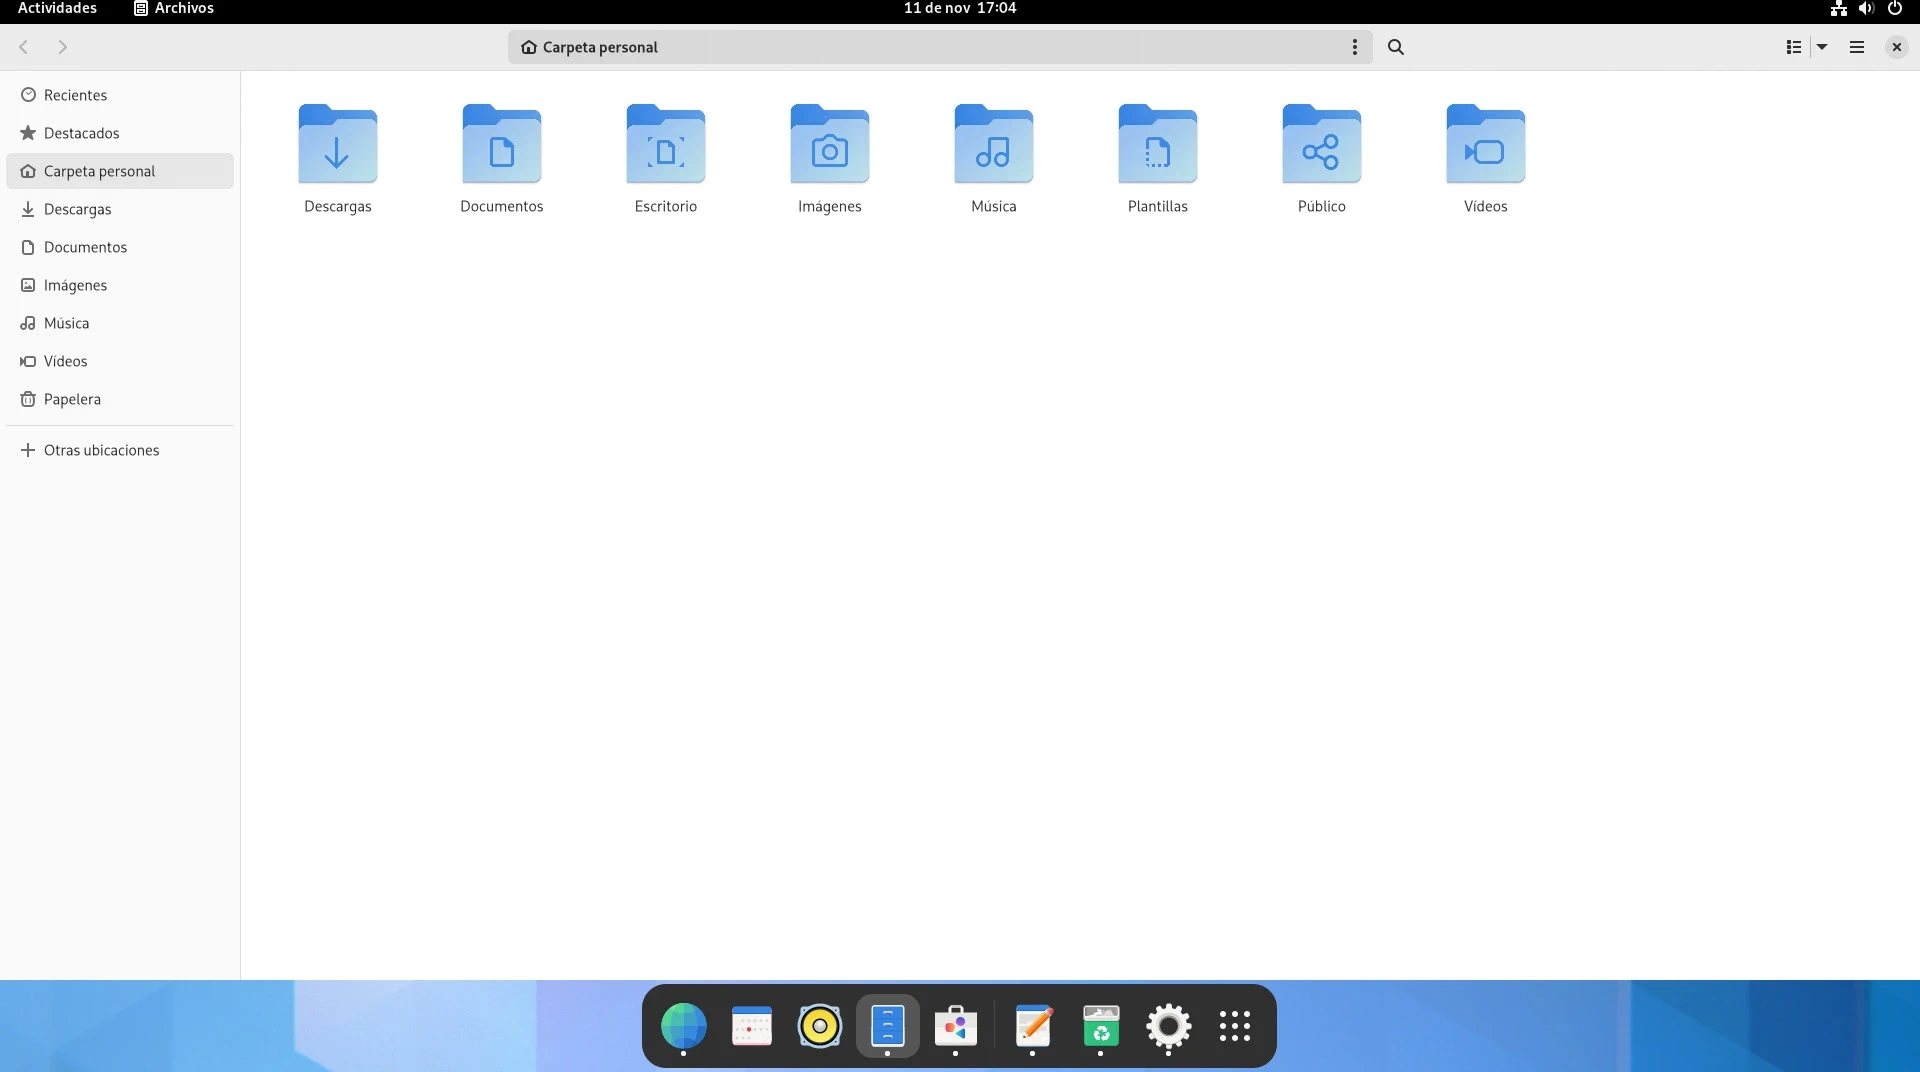The image size is (1920, 1072).
Task: Toggle list view with the view switcher icon
Action: [x=1794, y=47]
